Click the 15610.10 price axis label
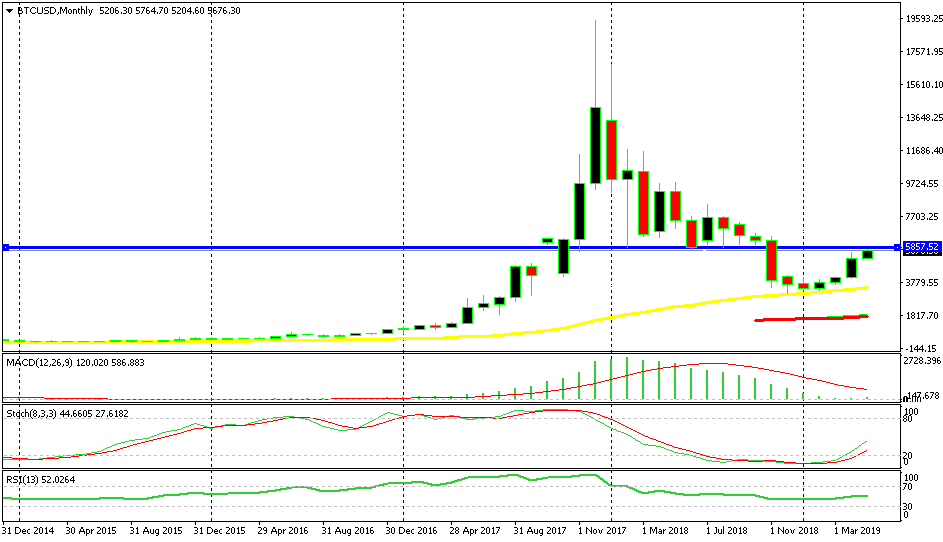Viewport: 943px width, 542px height. 923,85
